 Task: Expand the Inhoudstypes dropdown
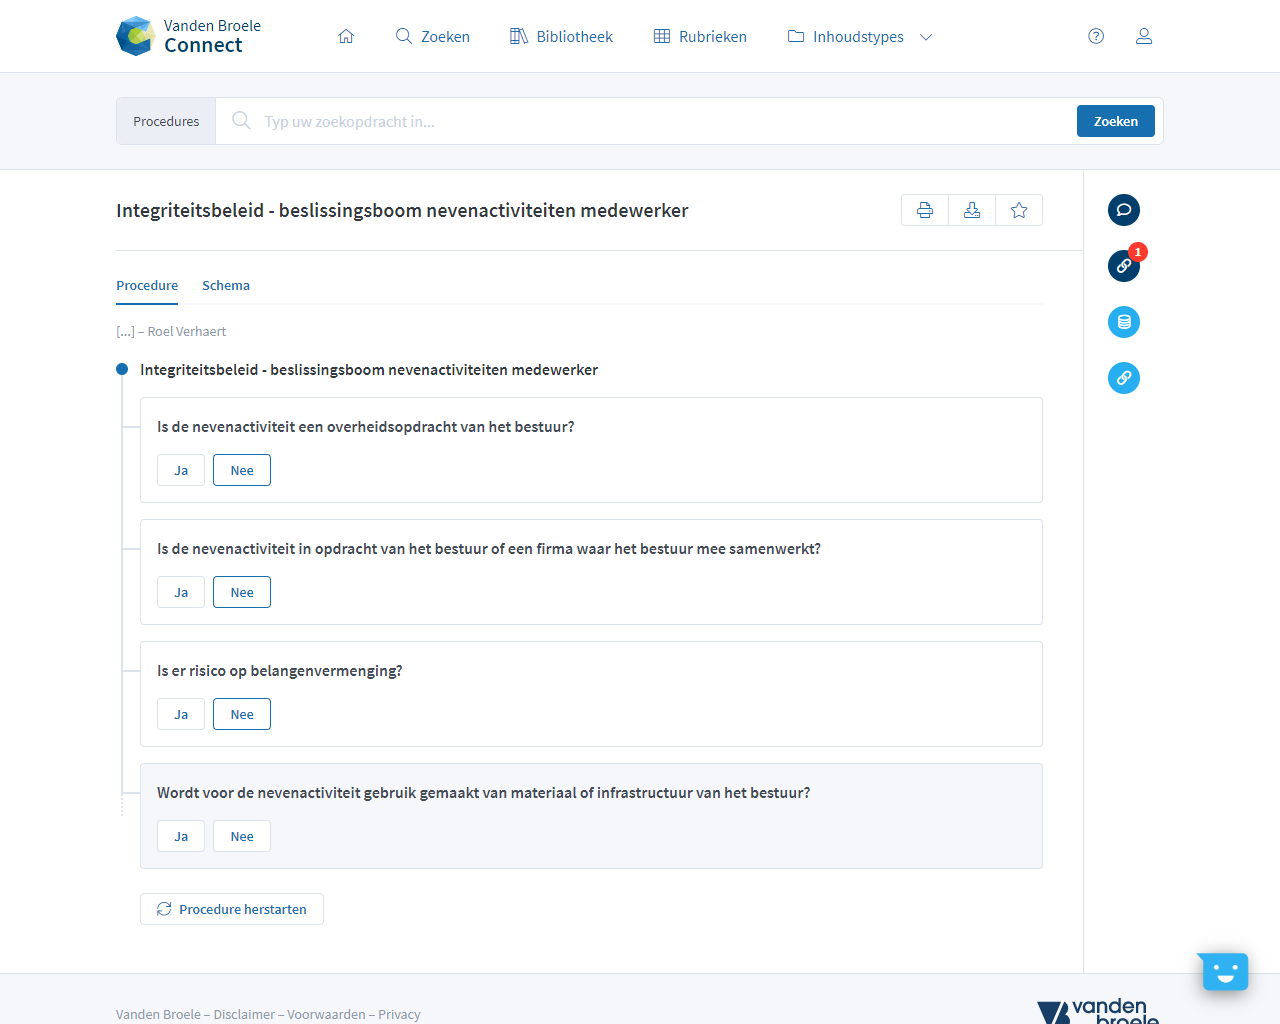(926, 36)
